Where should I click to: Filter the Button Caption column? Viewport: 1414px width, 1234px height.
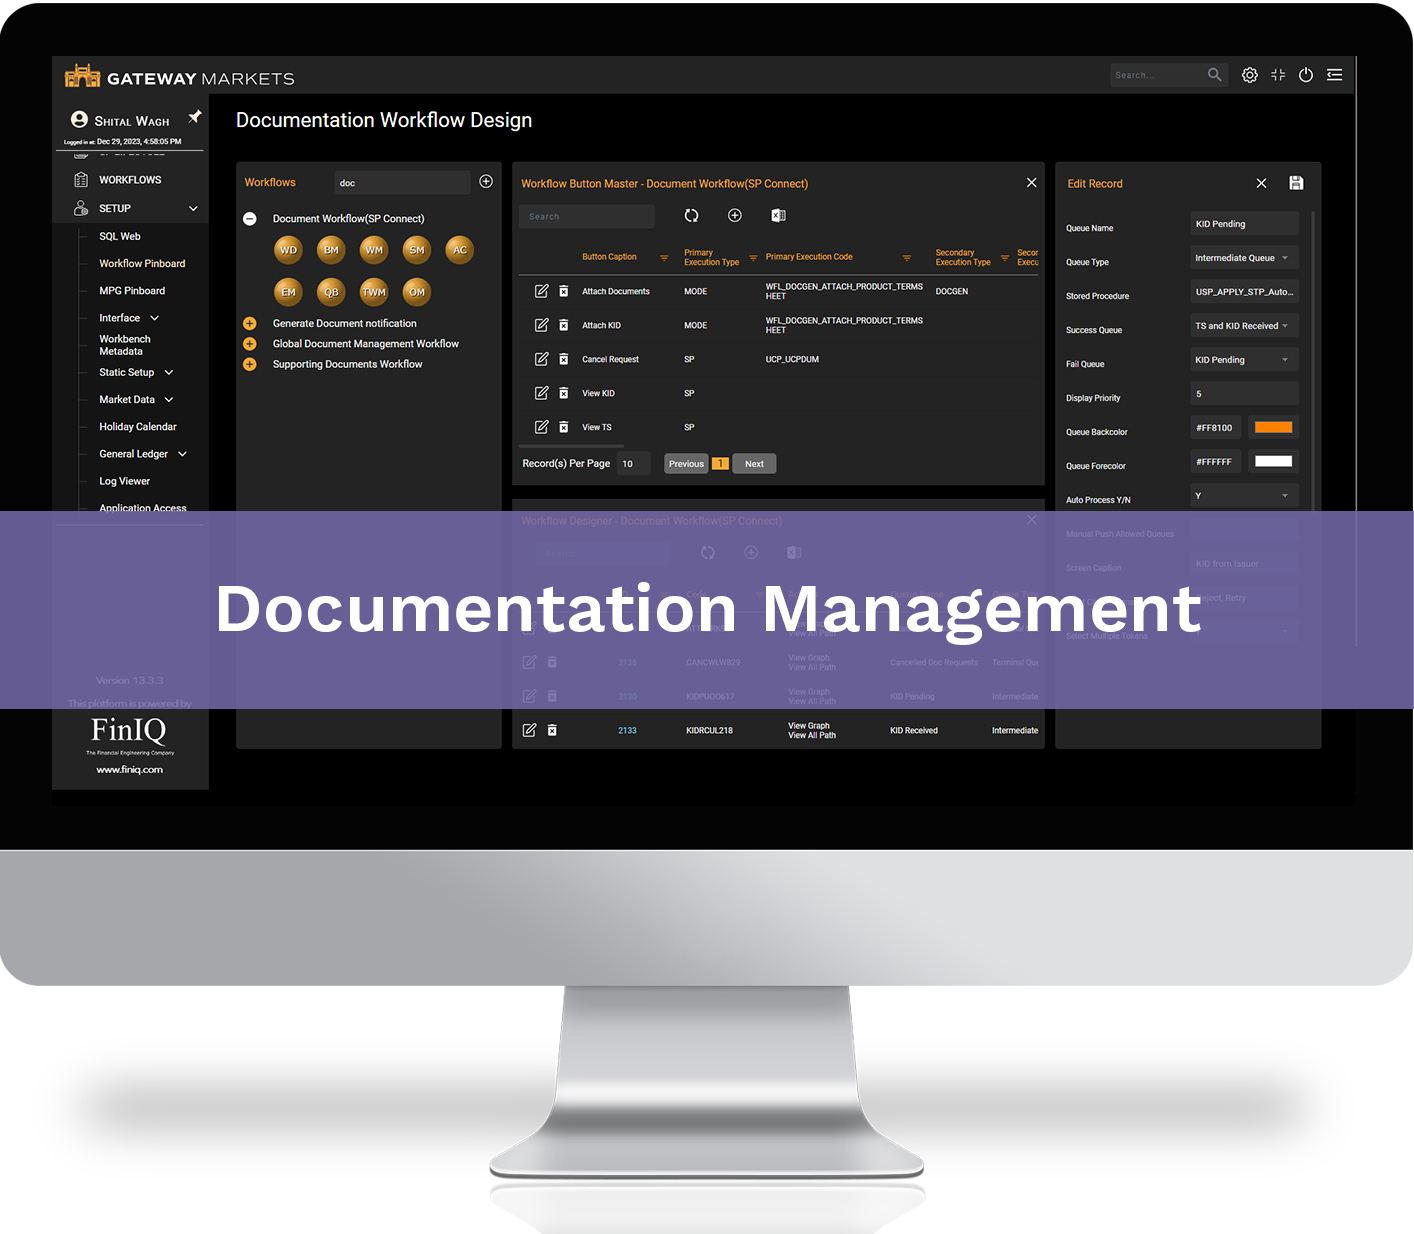664,258
